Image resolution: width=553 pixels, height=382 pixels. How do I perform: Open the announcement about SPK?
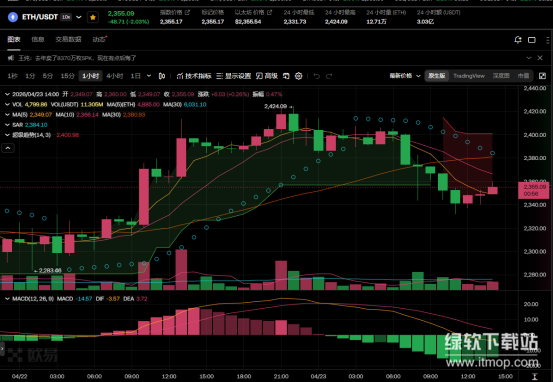point(77,58)
